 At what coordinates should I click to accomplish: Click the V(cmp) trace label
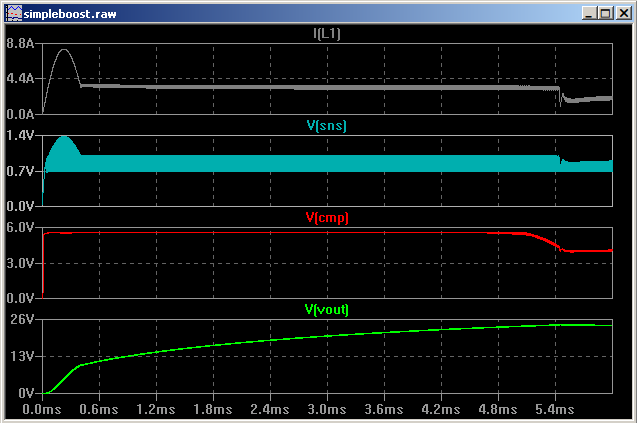327,218
